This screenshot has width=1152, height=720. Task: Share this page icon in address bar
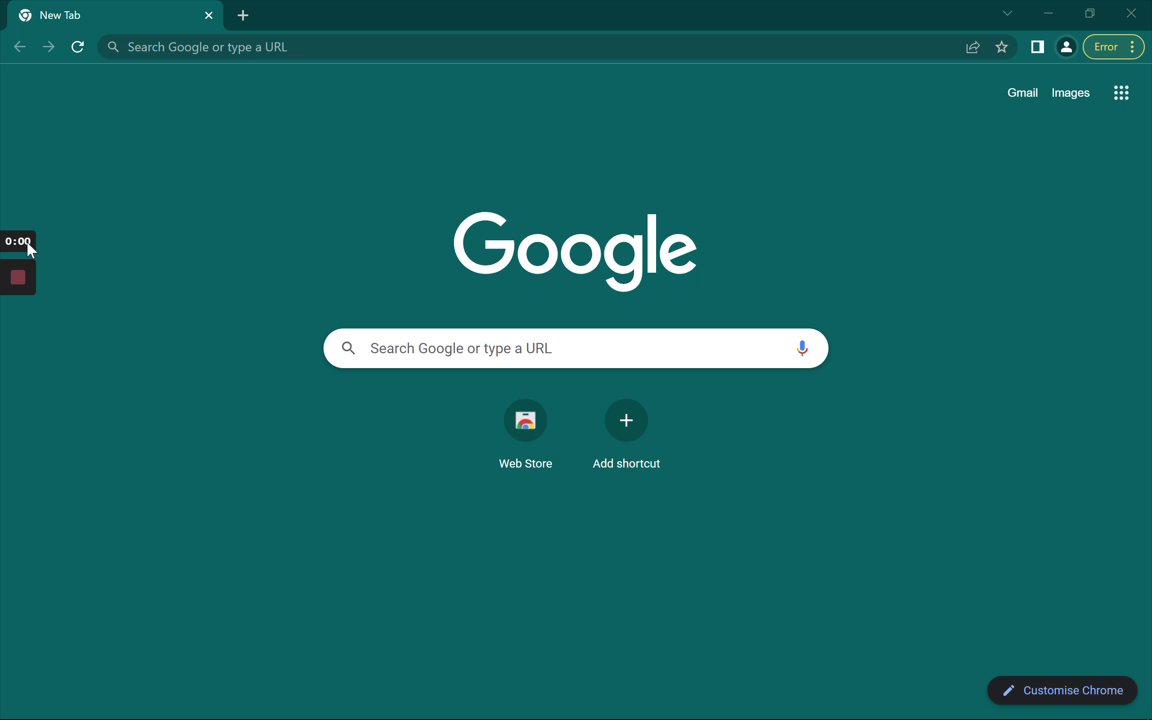click(973, 47)
